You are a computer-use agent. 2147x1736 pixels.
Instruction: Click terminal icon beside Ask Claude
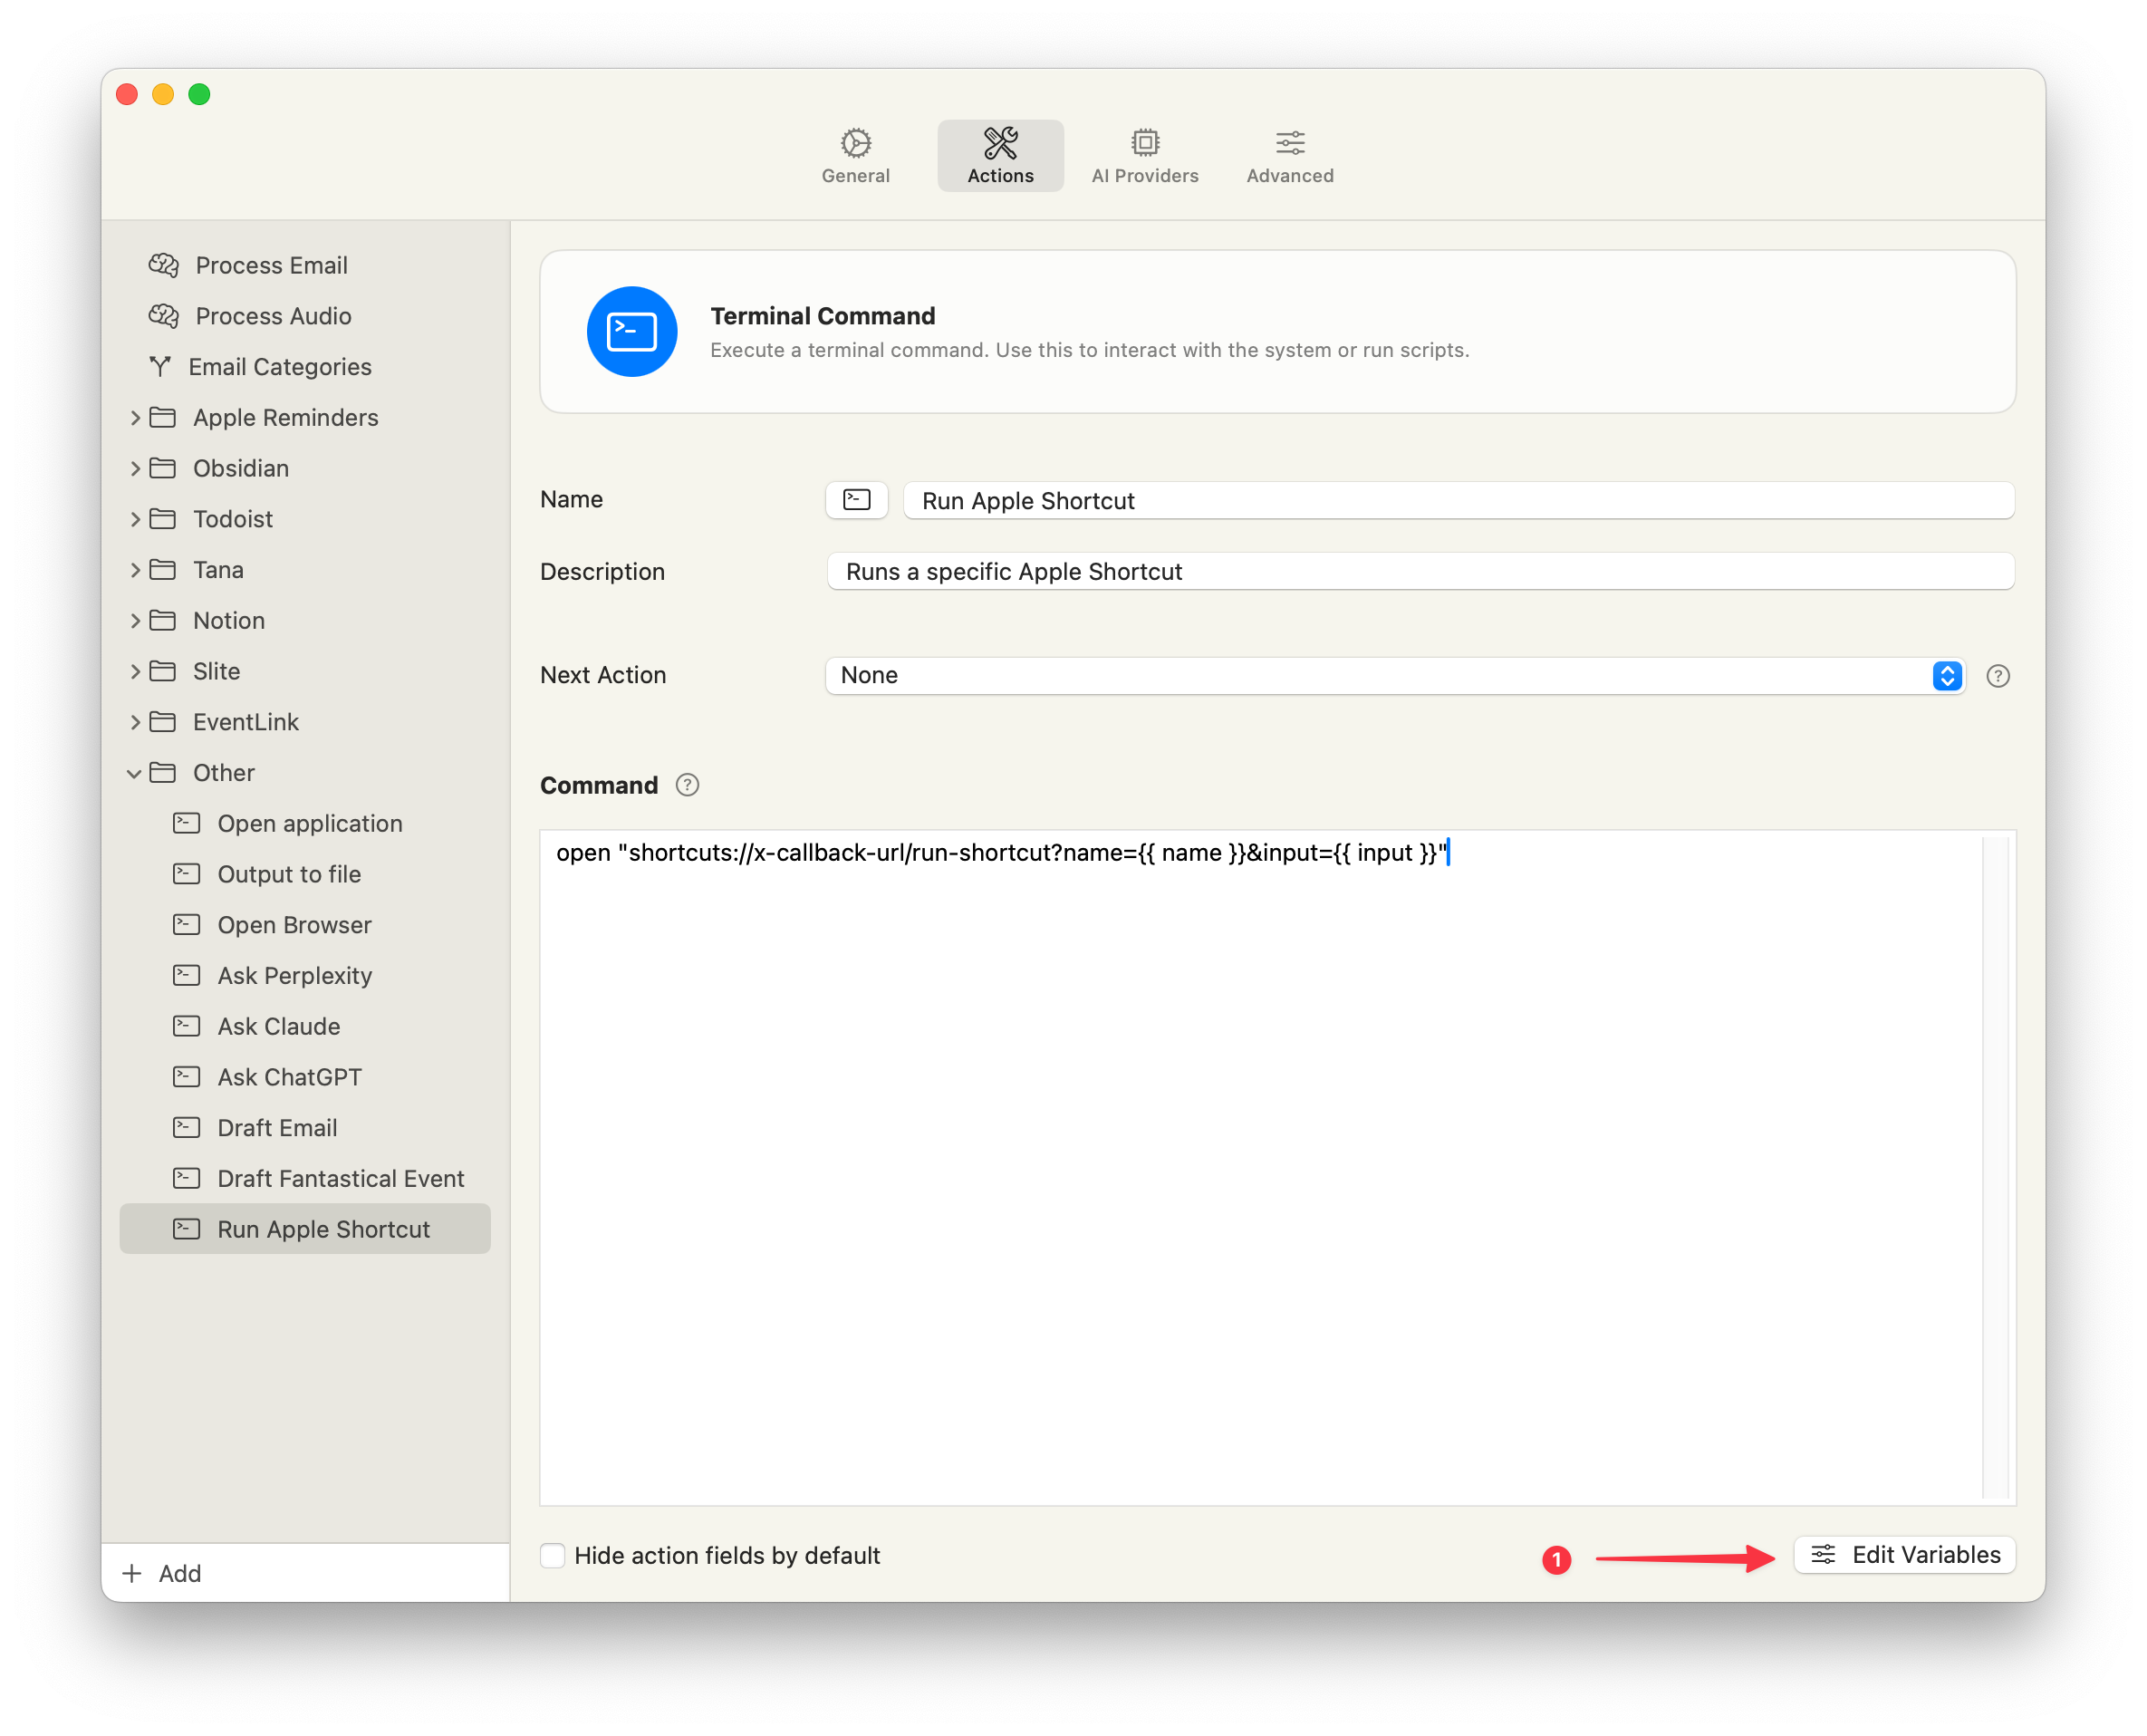[187, 1026]
